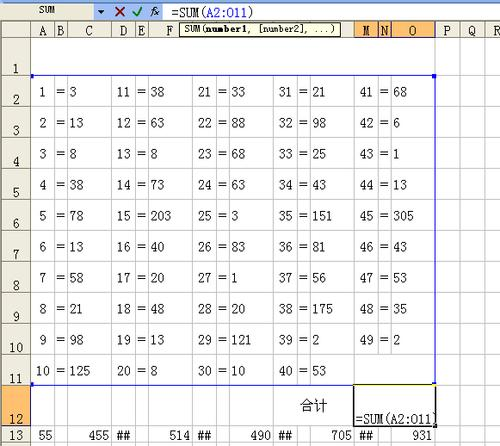The width and height of the screenshot is (500, 446).
Task: Click cell with index 10 in column A
Action: [x=43, y=371]
